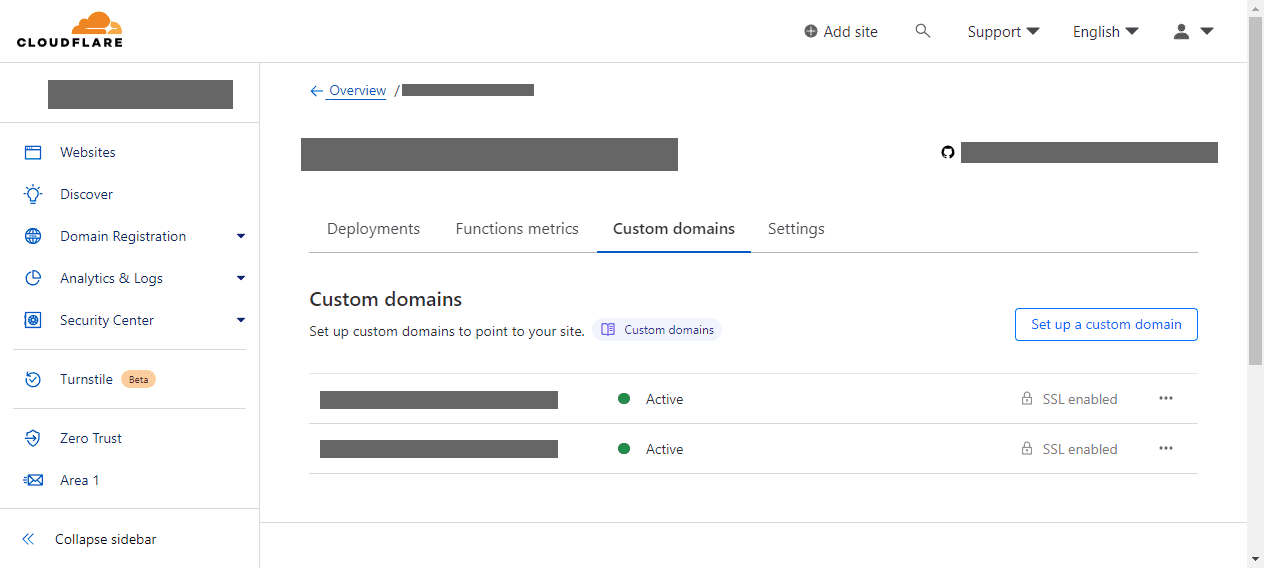Screen dimensions: 1264x568
Task: Open the user account menu
Action: pos(1193,31)
